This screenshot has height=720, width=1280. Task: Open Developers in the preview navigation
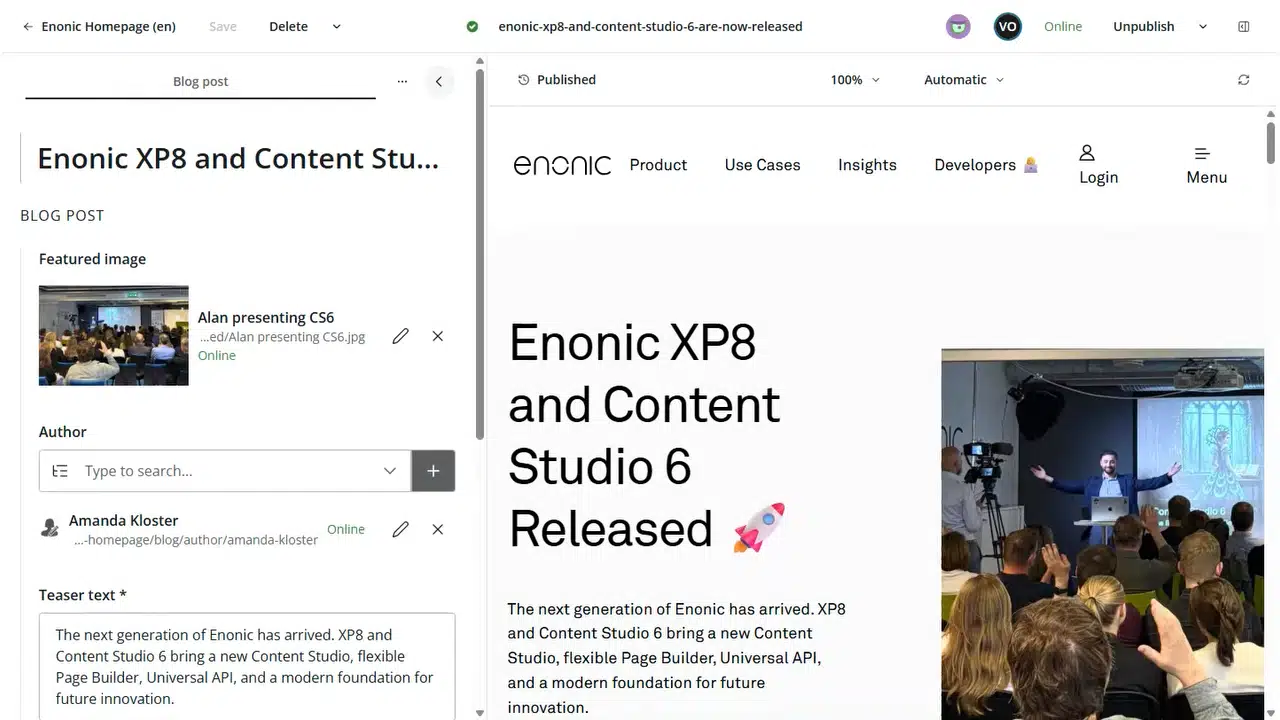tap(986, 165)
